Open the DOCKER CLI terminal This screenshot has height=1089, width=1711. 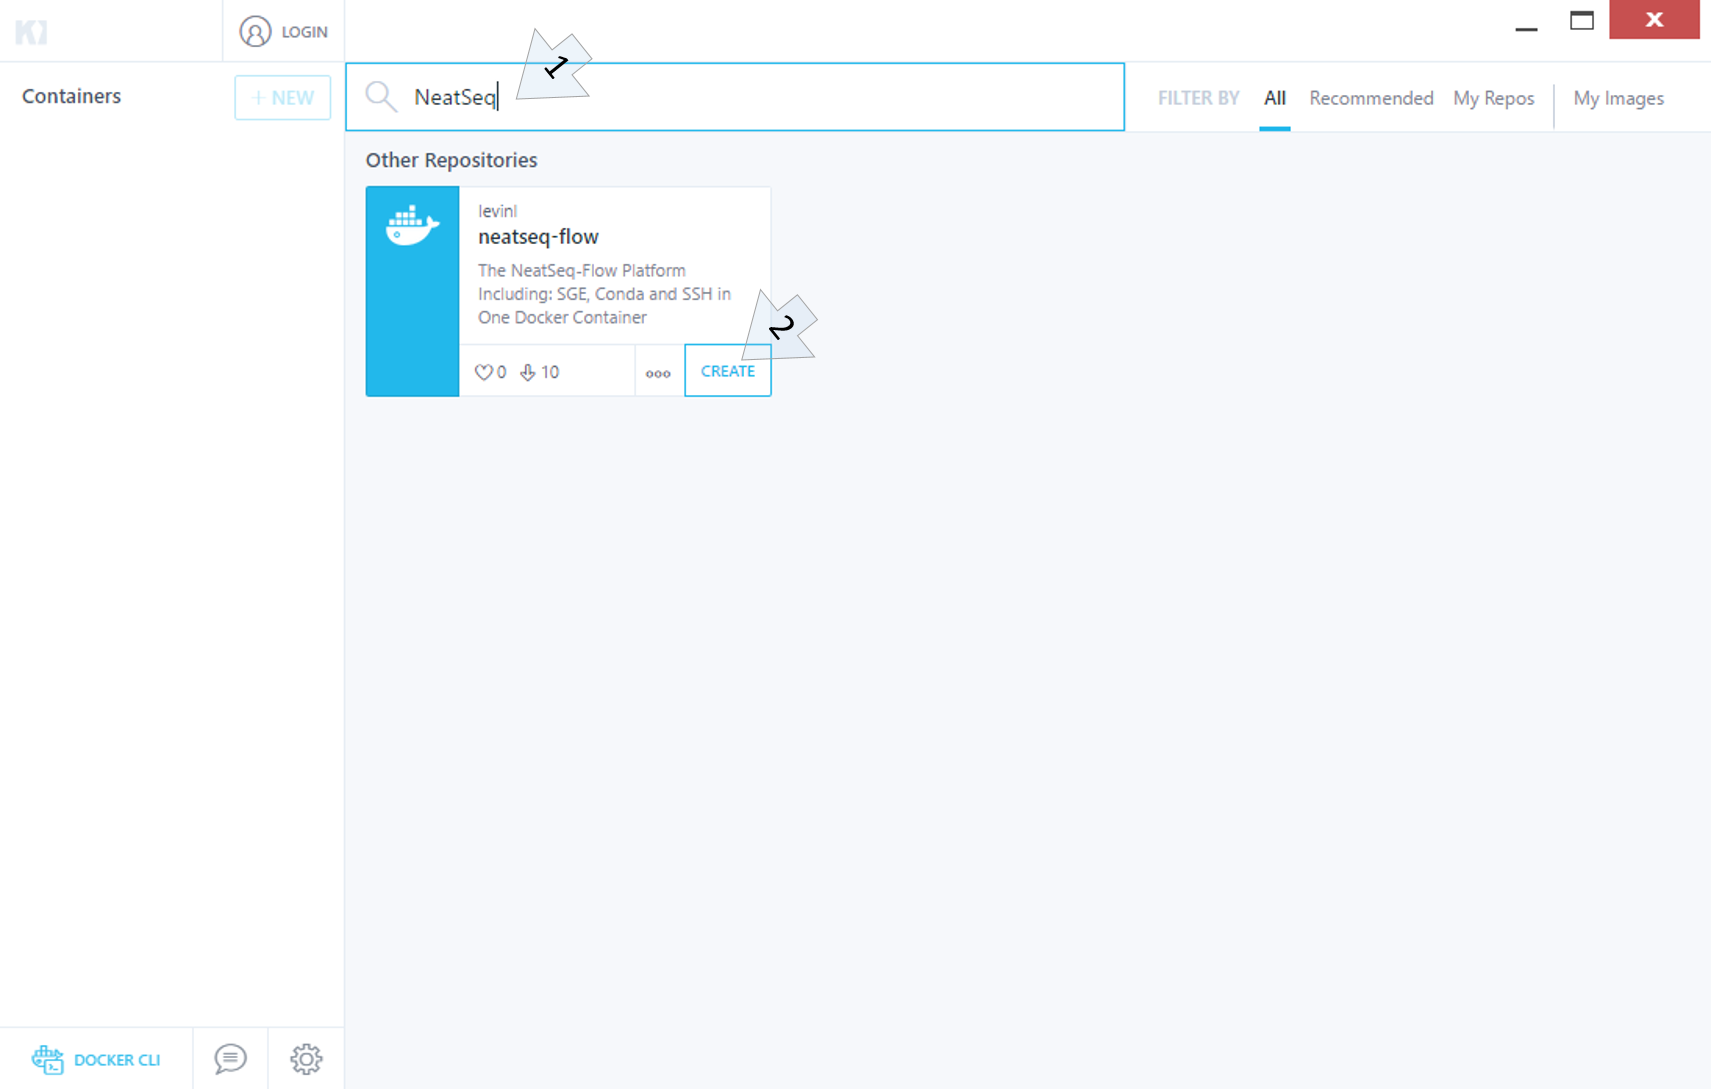pos(96,1059)
